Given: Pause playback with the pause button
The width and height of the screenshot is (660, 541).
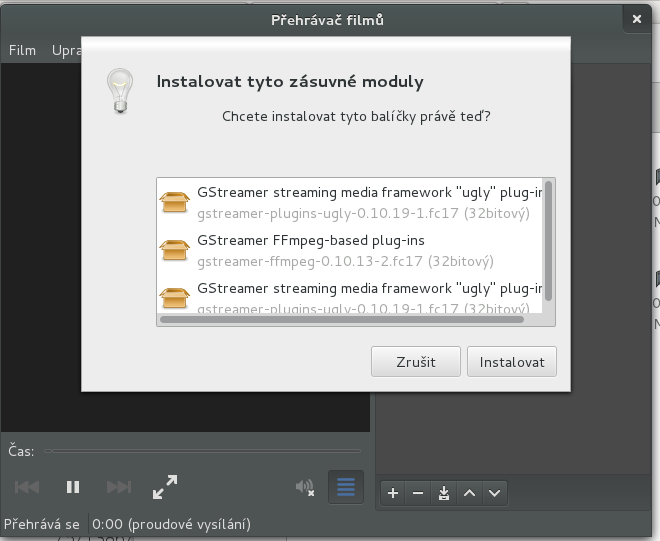Looking at the screenshot, I should [x=73, y=487].
